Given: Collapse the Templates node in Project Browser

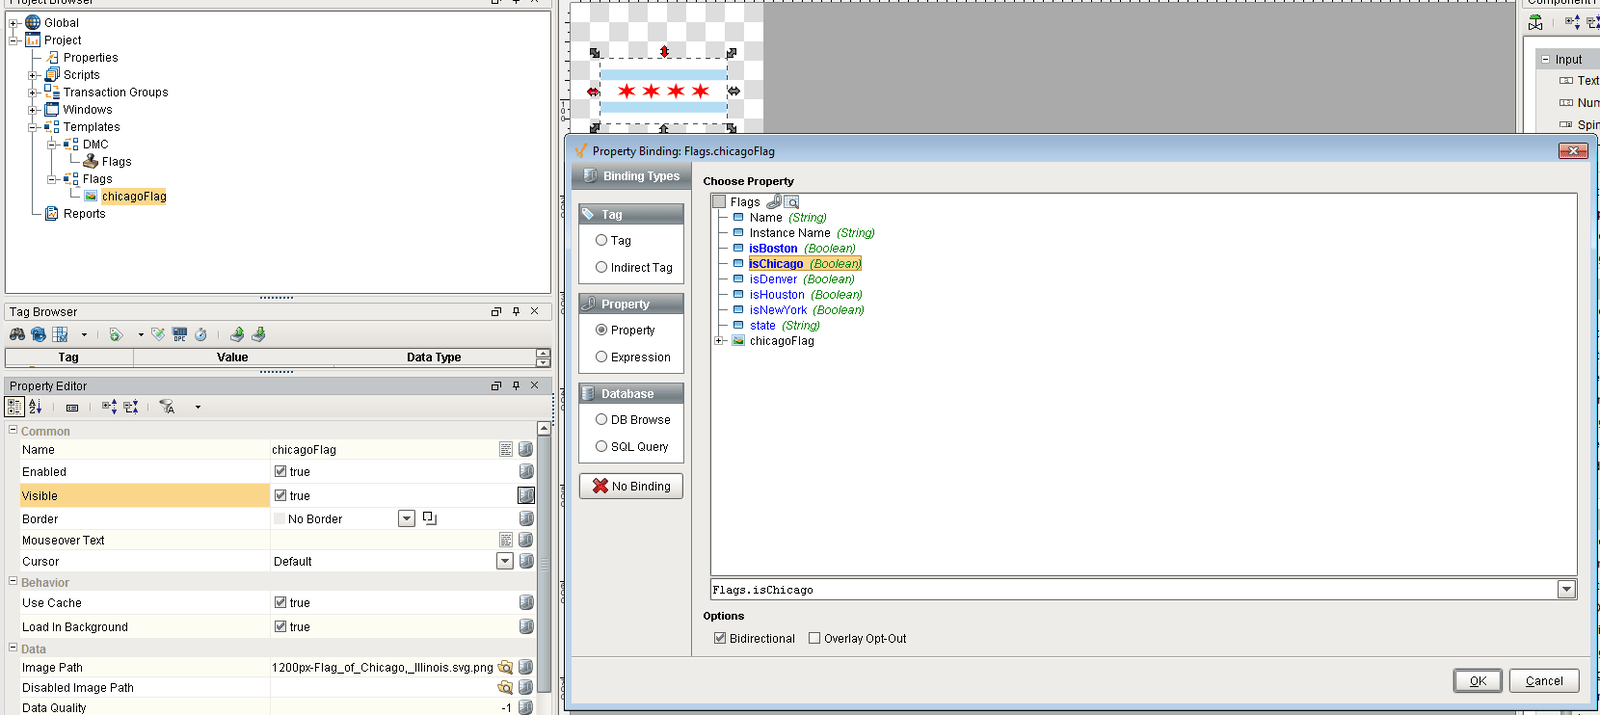Looking at the screenshot, I should click(x=33, y=127).
